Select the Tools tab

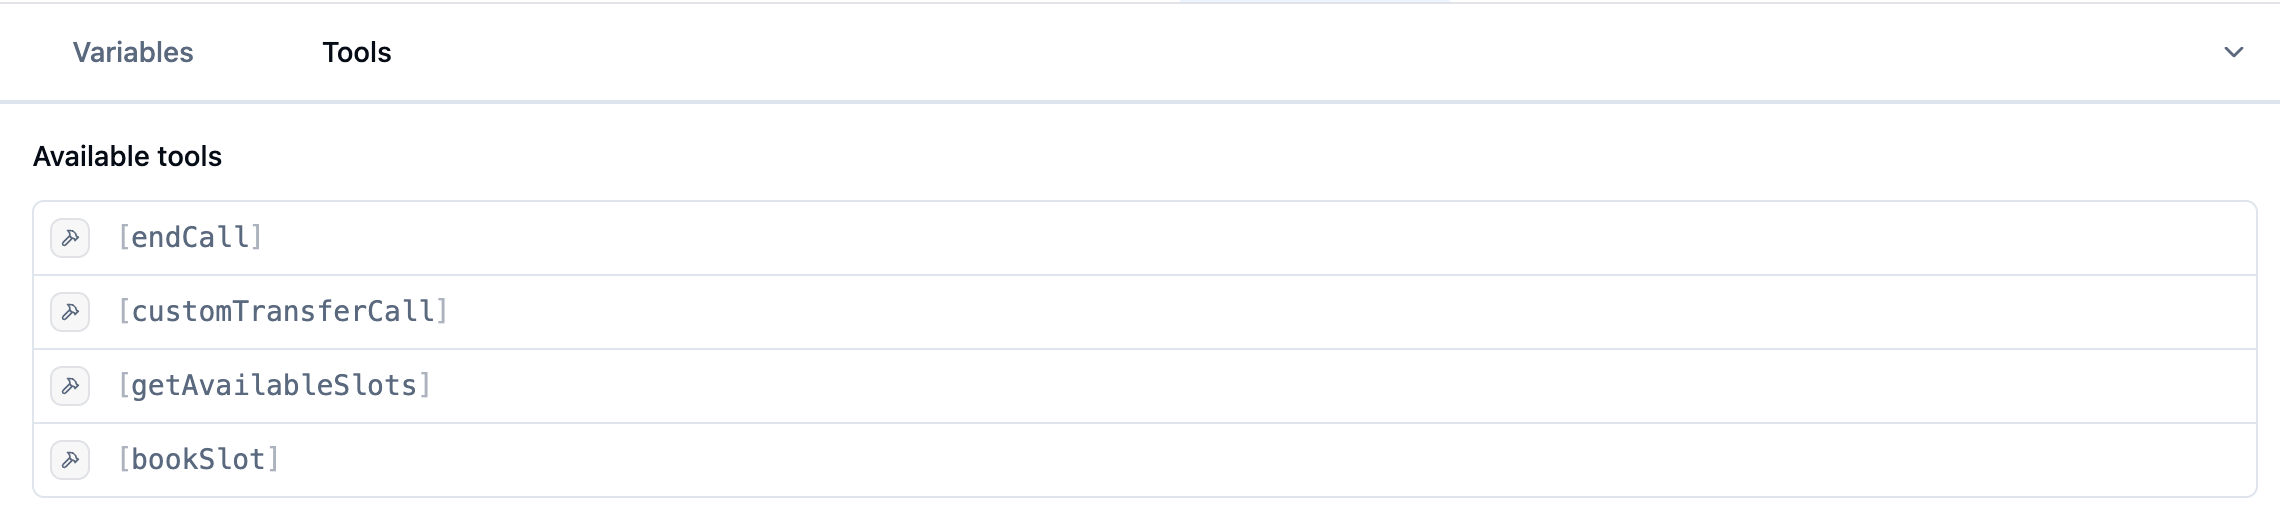point(357,52)
